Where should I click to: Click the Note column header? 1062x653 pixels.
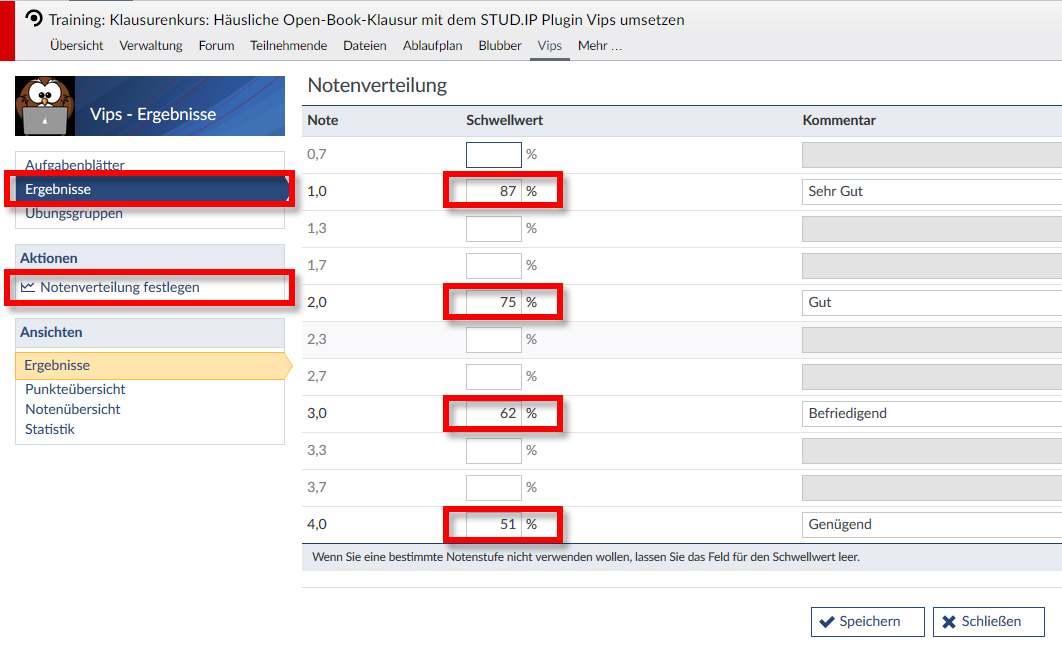(x=322, y=121)
